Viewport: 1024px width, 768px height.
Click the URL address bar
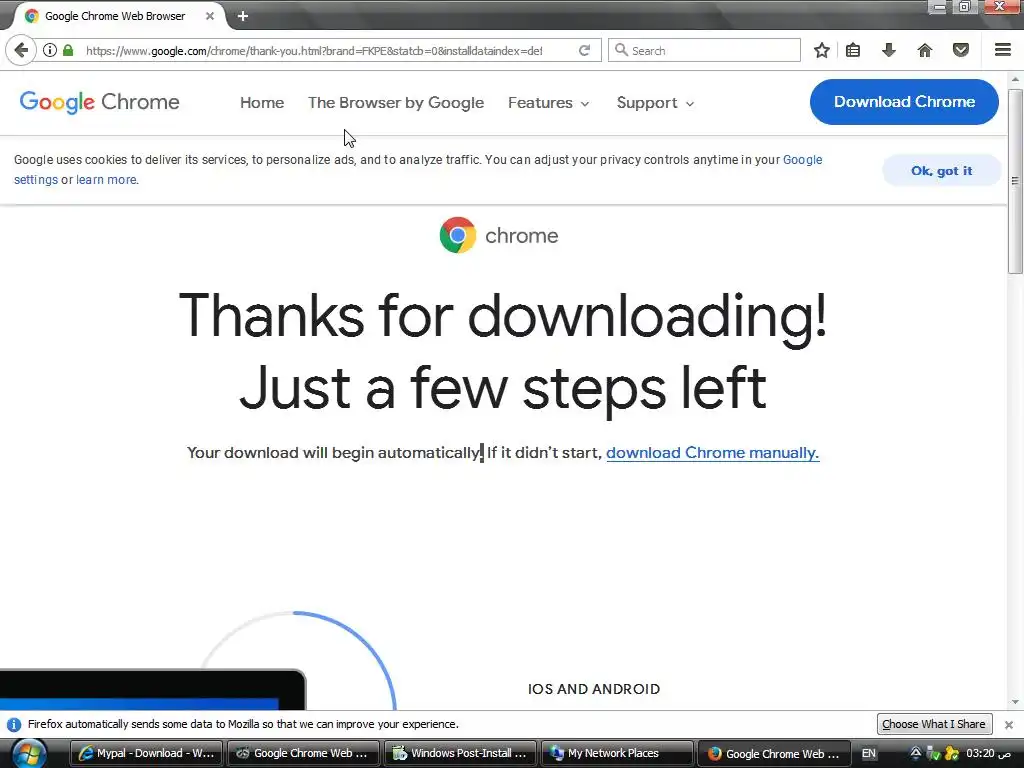pos(313,50)
